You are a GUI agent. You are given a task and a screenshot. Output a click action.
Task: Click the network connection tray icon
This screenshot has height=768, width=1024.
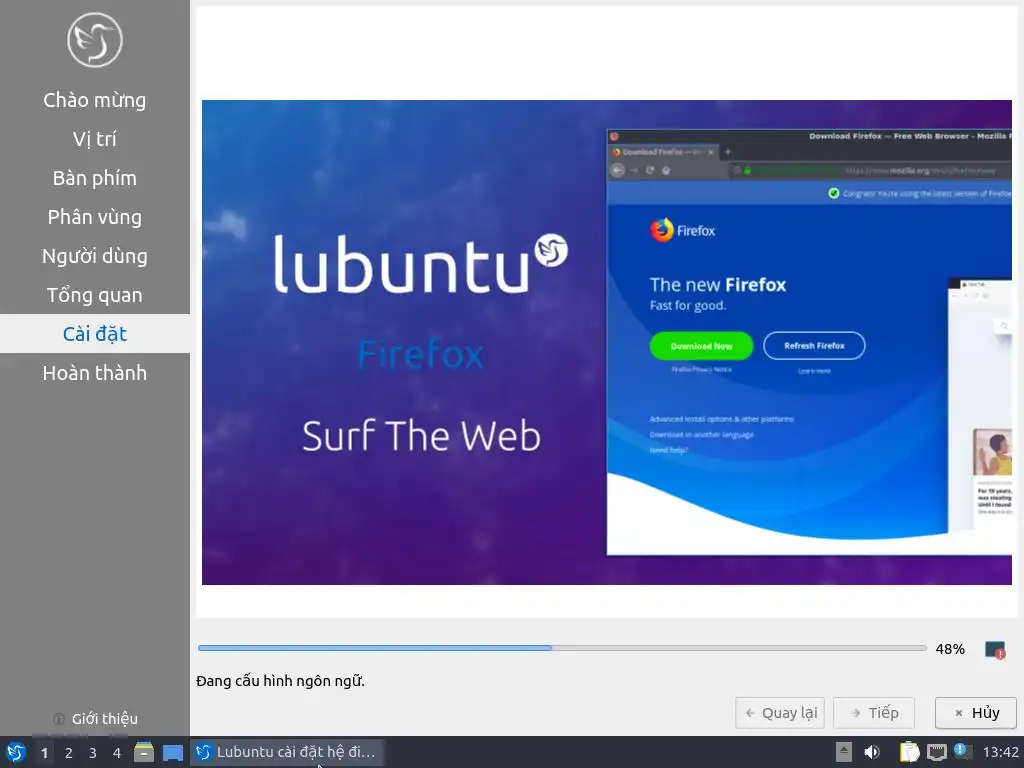tap(936, 752)
